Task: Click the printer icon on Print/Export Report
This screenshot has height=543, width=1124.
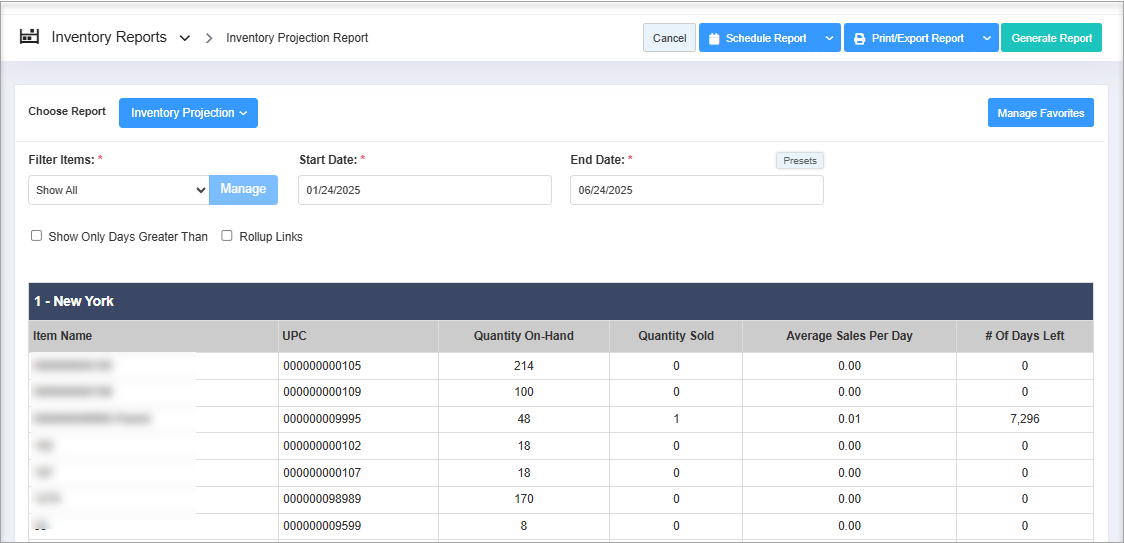Action: click(859, 39)
